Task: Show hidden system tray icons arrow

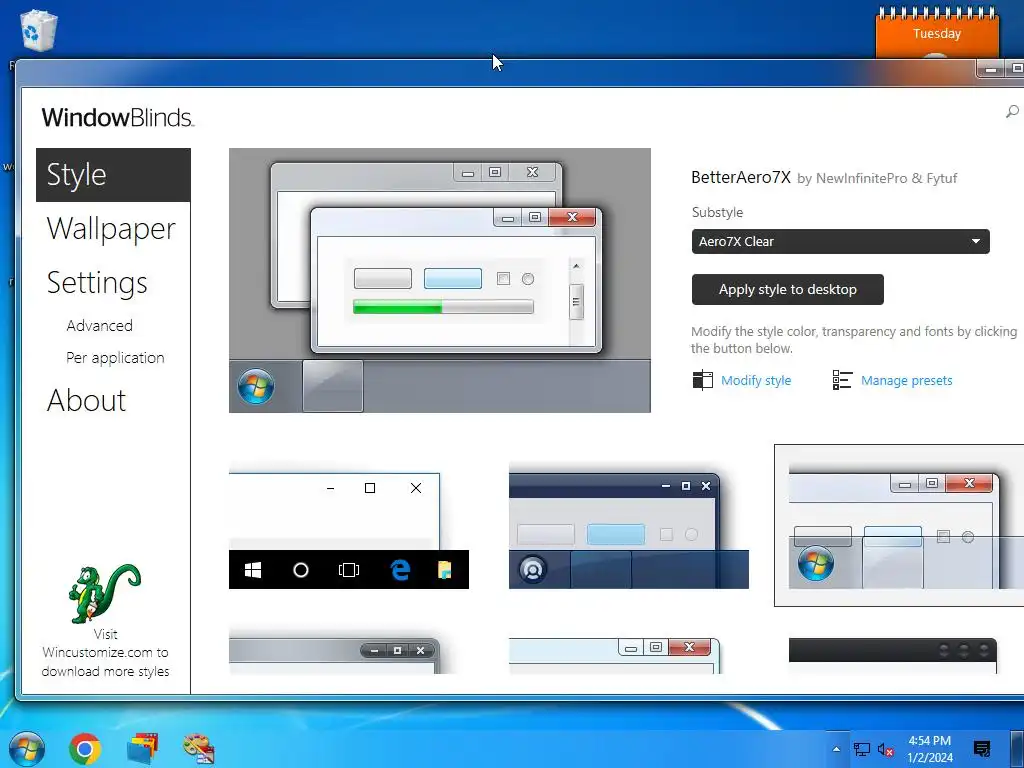Action: pos(837,749)
